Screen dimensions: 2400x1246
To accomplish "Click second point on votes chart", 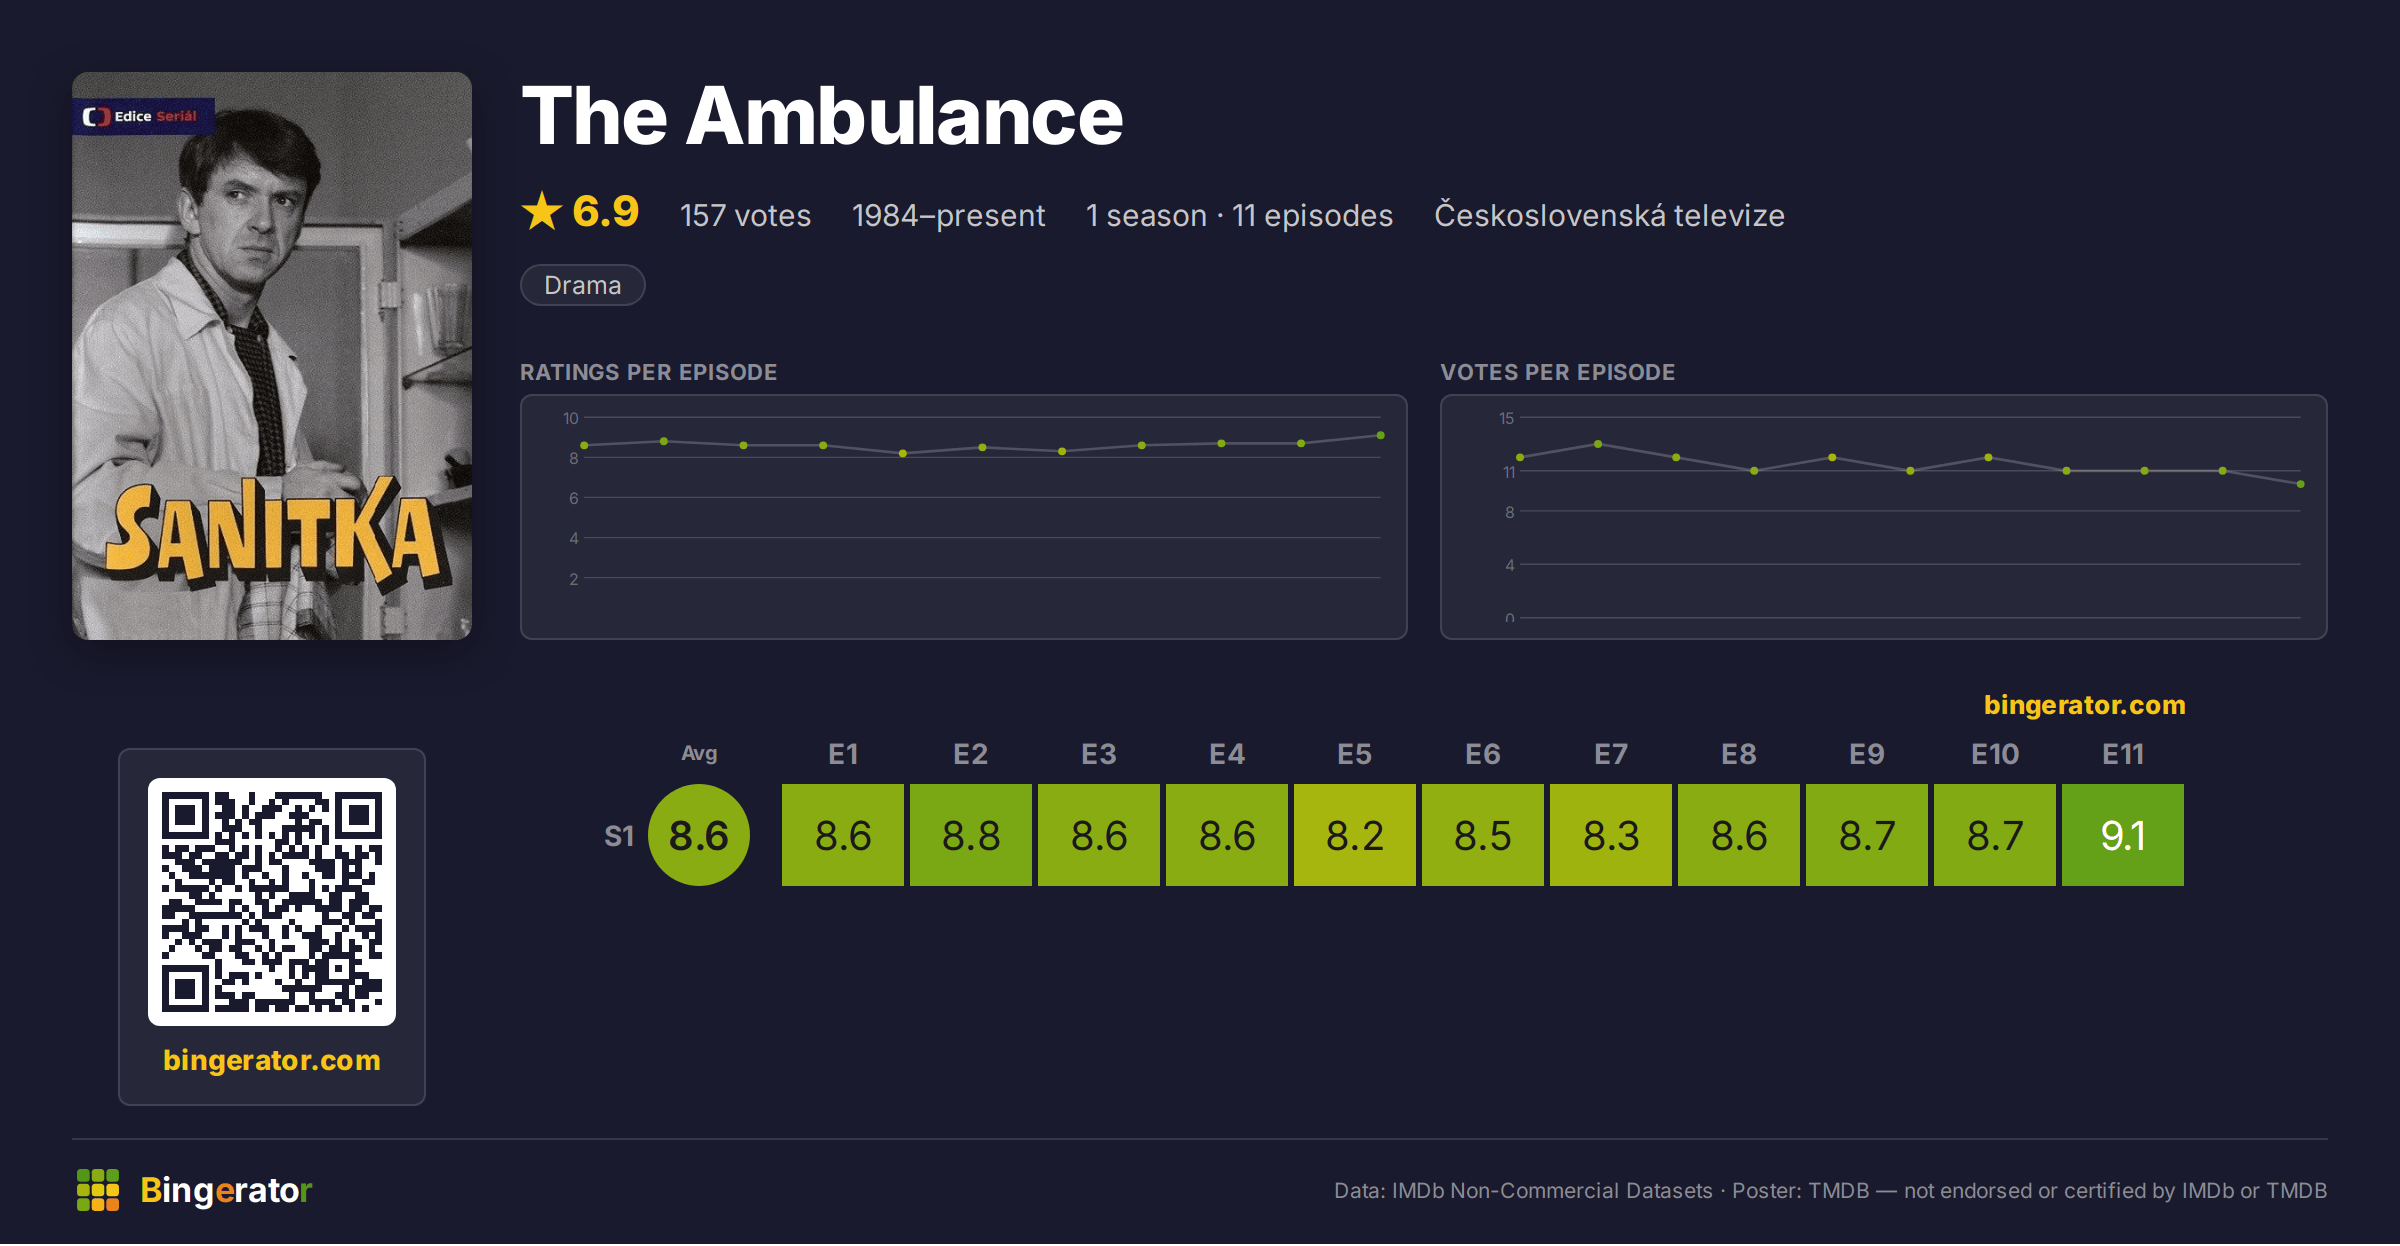I will [x=1598, y=444].
